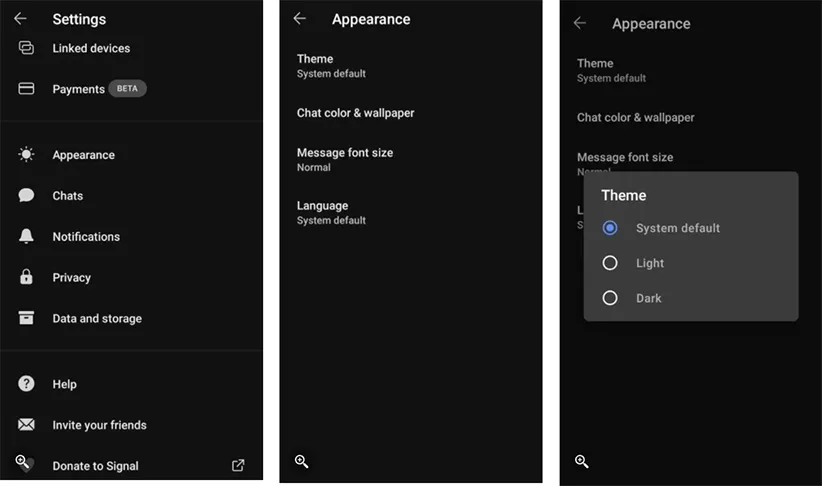822x486 pixels.
Task: Click the Help question mark icon
Action: click(x=27, y=384)
